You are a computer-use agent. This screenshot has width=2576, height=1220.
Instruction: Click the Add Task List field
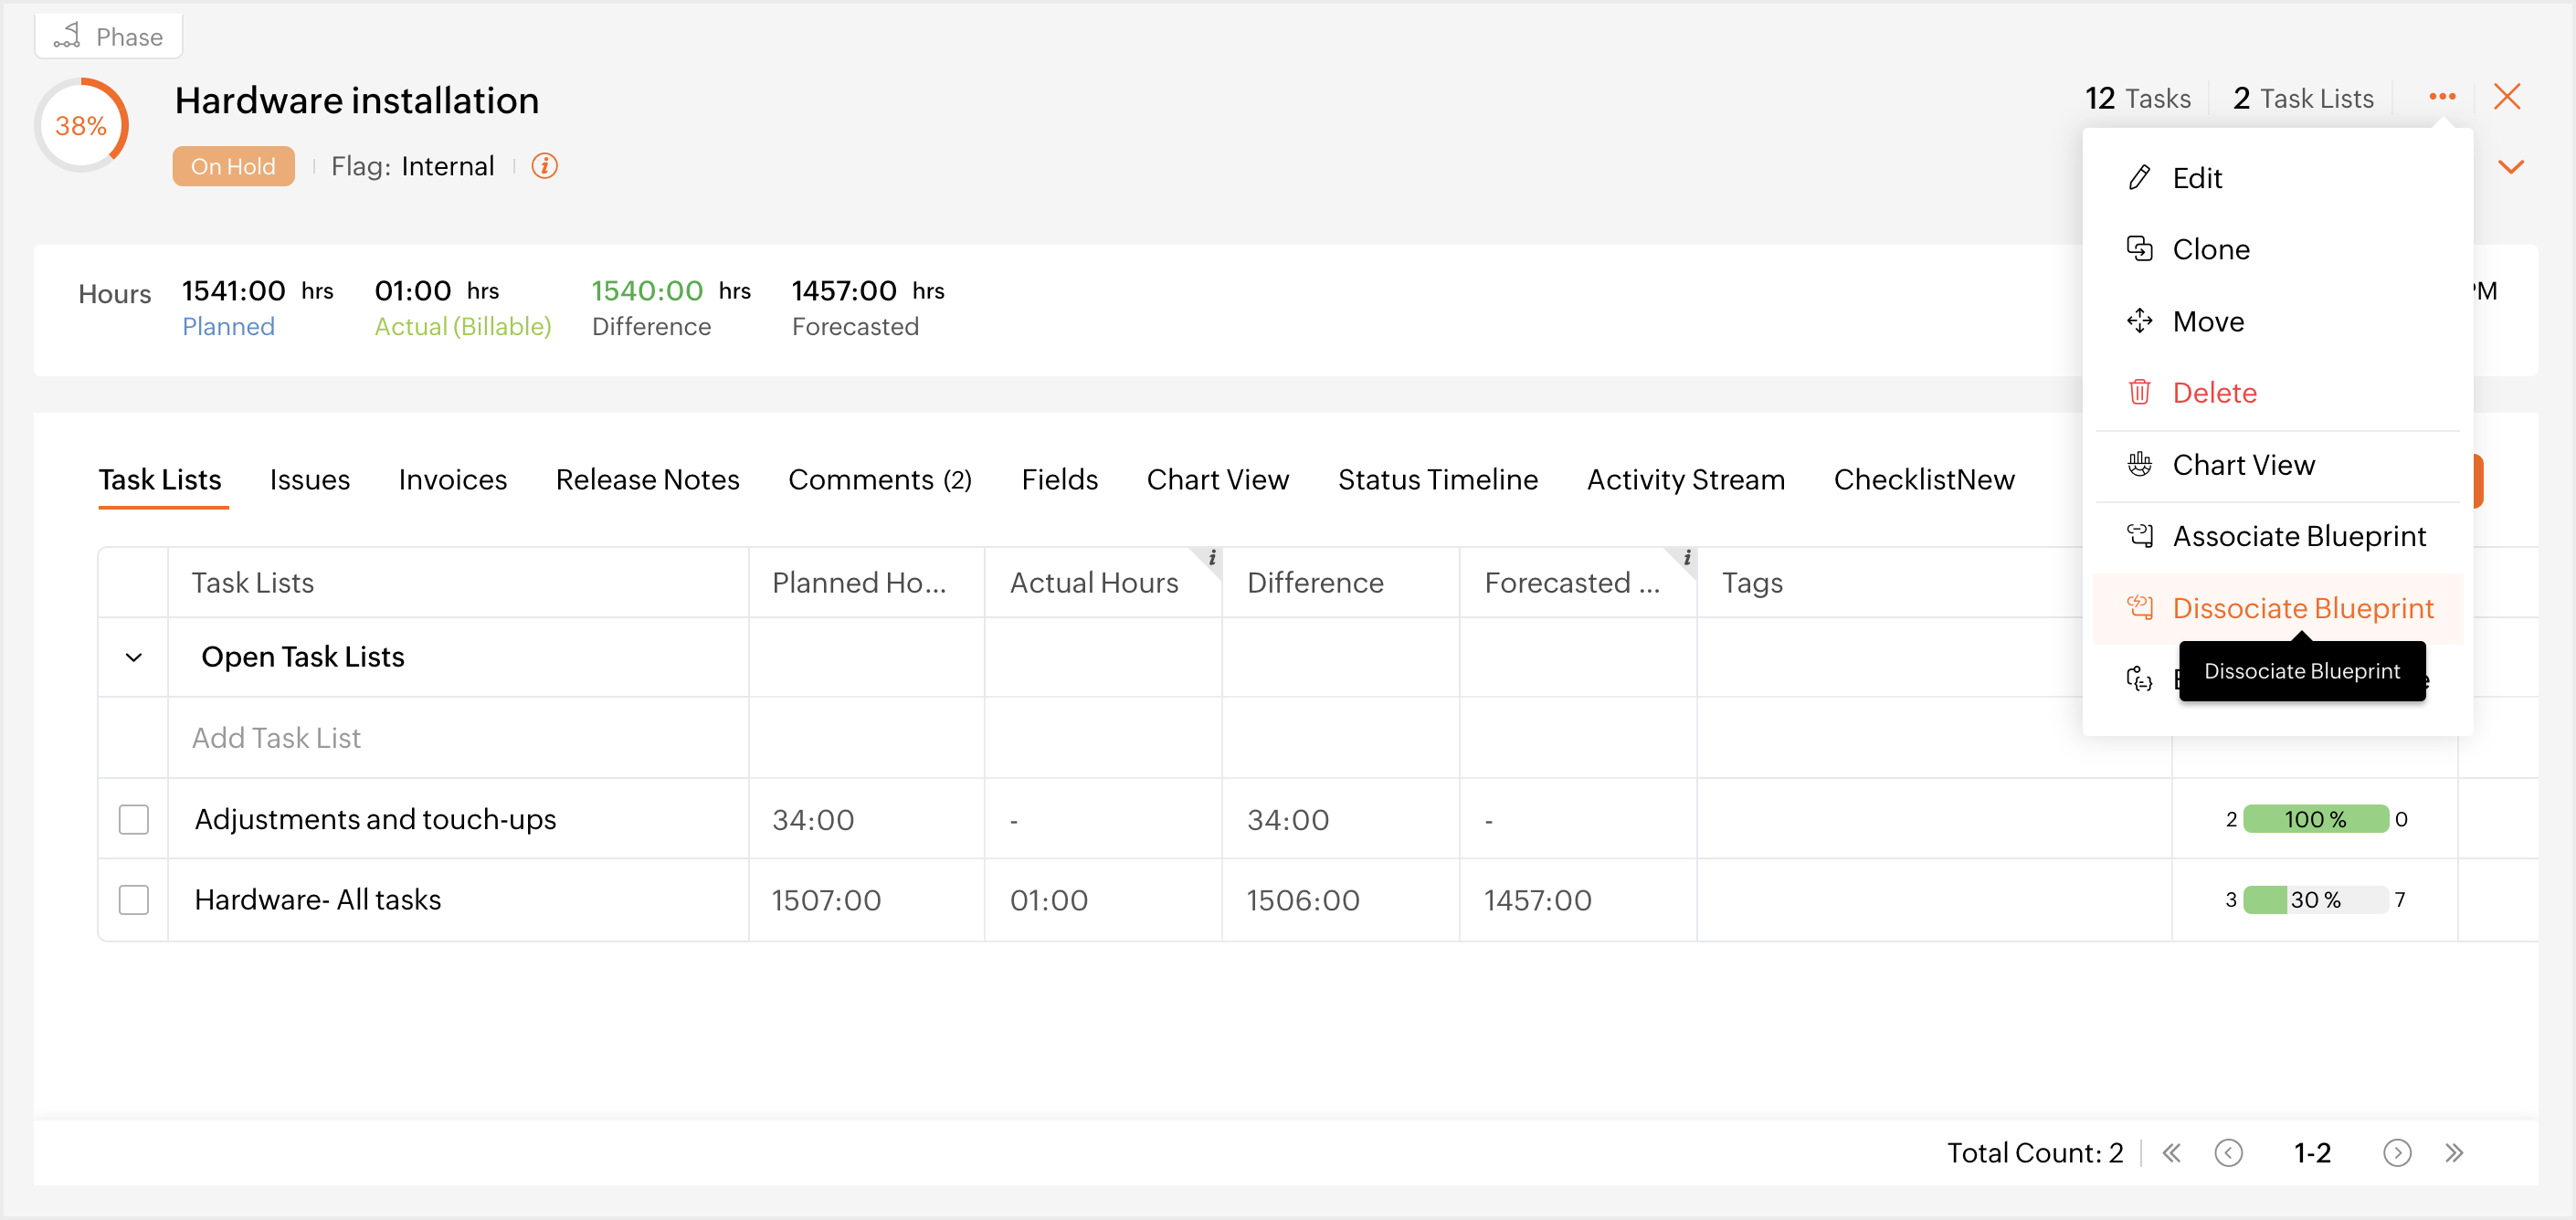(x=276, y=738)
